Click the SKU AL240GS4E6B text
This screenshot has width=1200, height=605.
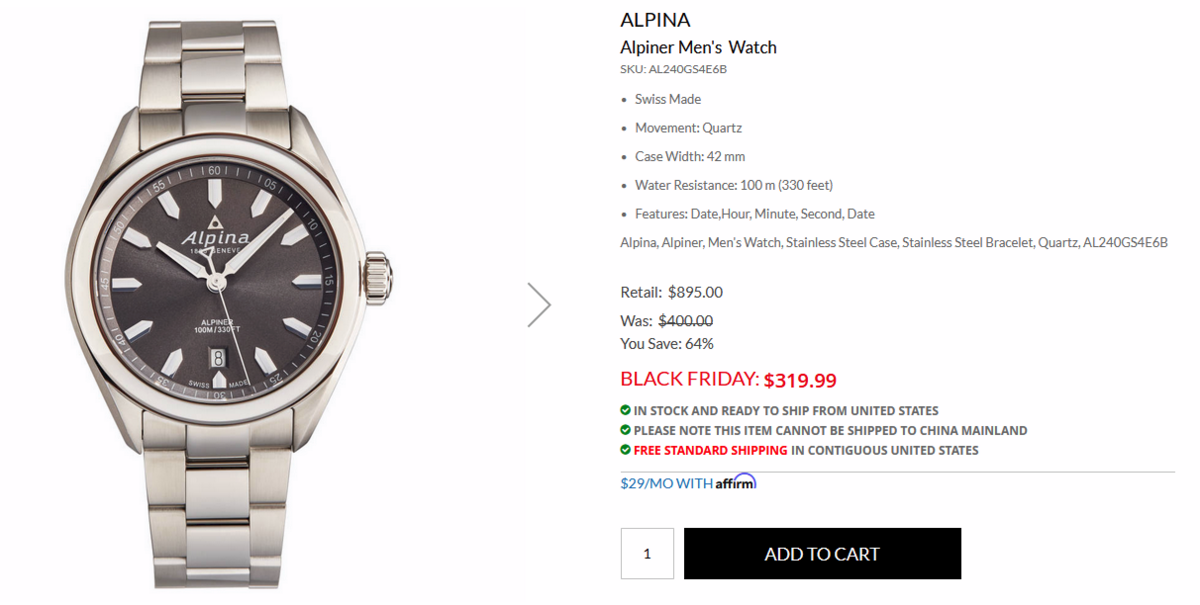673,70
